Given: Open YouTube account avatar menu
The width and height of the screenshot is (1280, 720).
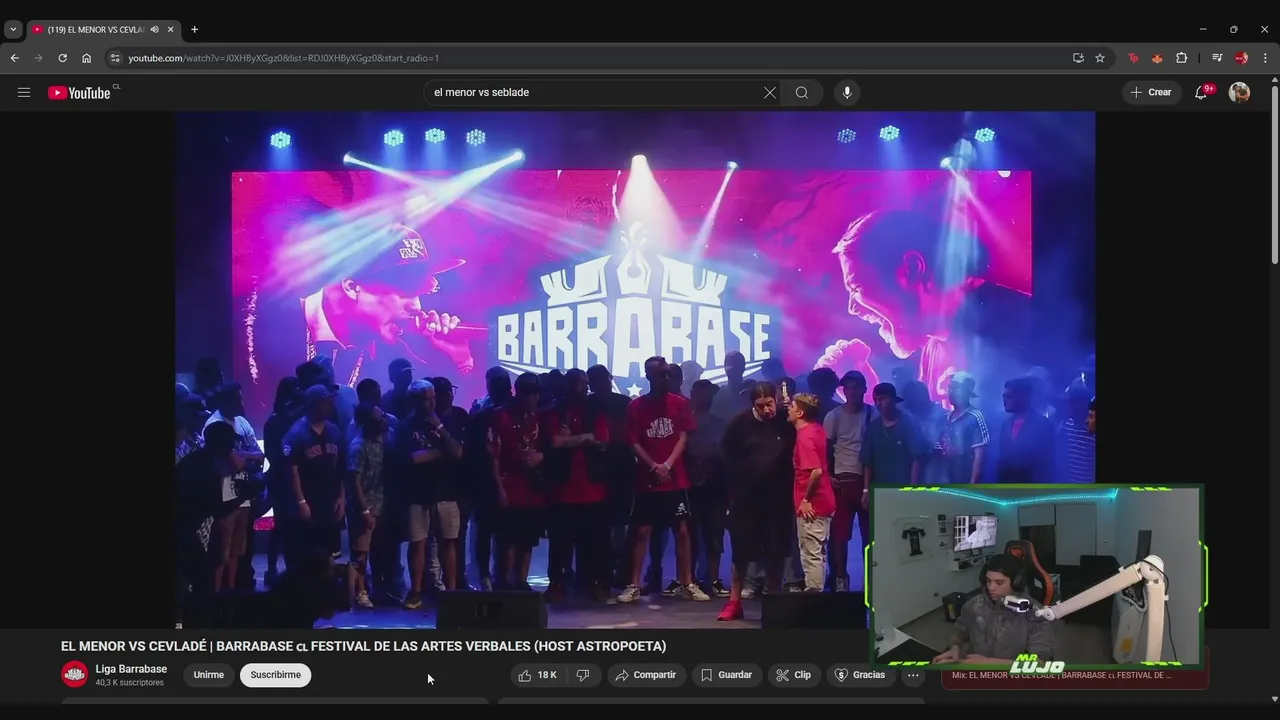Looking at the screenshot, I should click(1239, 92).
